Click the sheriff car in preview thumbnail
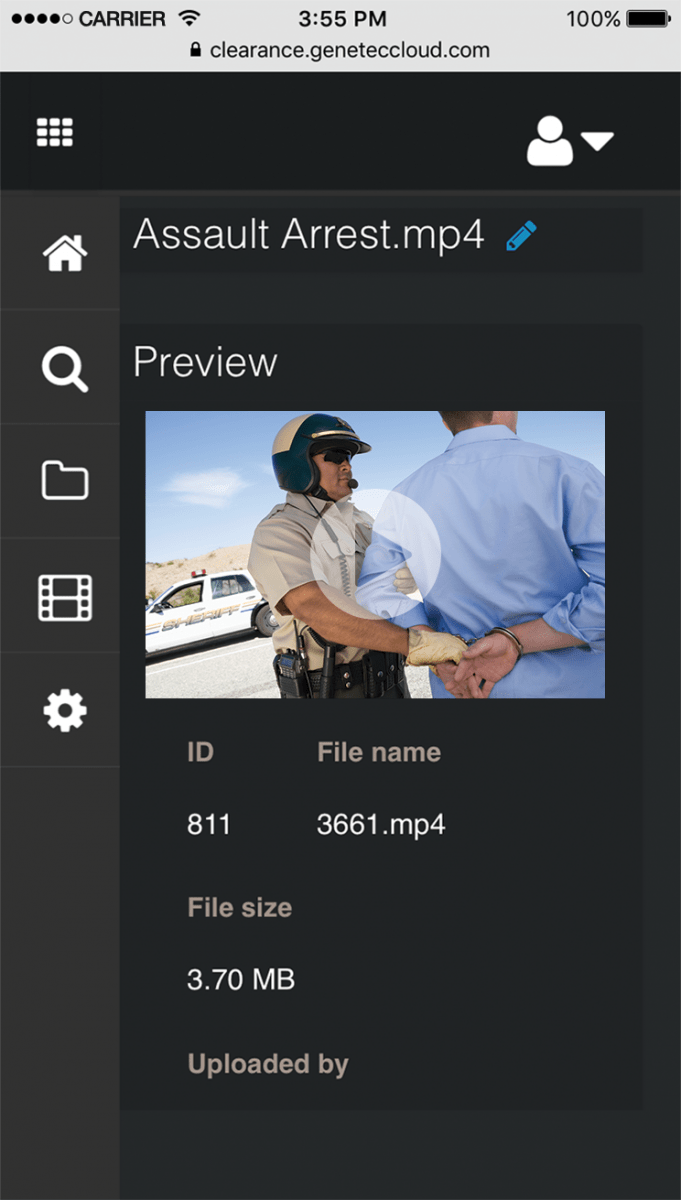 click(x=205, y=610)
